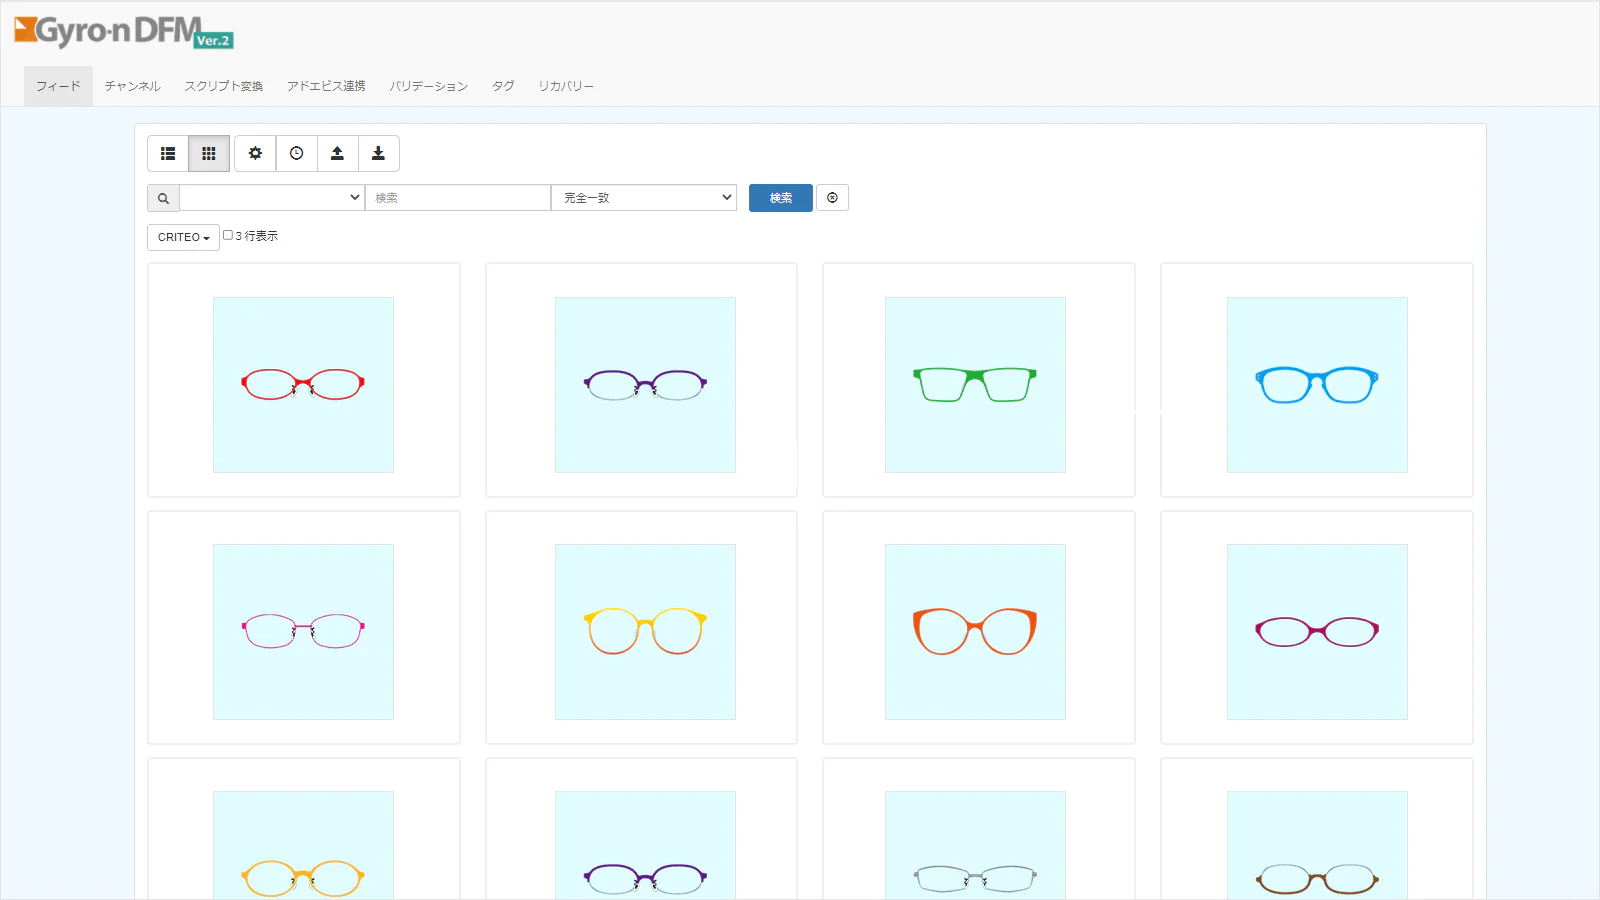
Task: Click the reset search circle icon
Action: coord(832,198)
